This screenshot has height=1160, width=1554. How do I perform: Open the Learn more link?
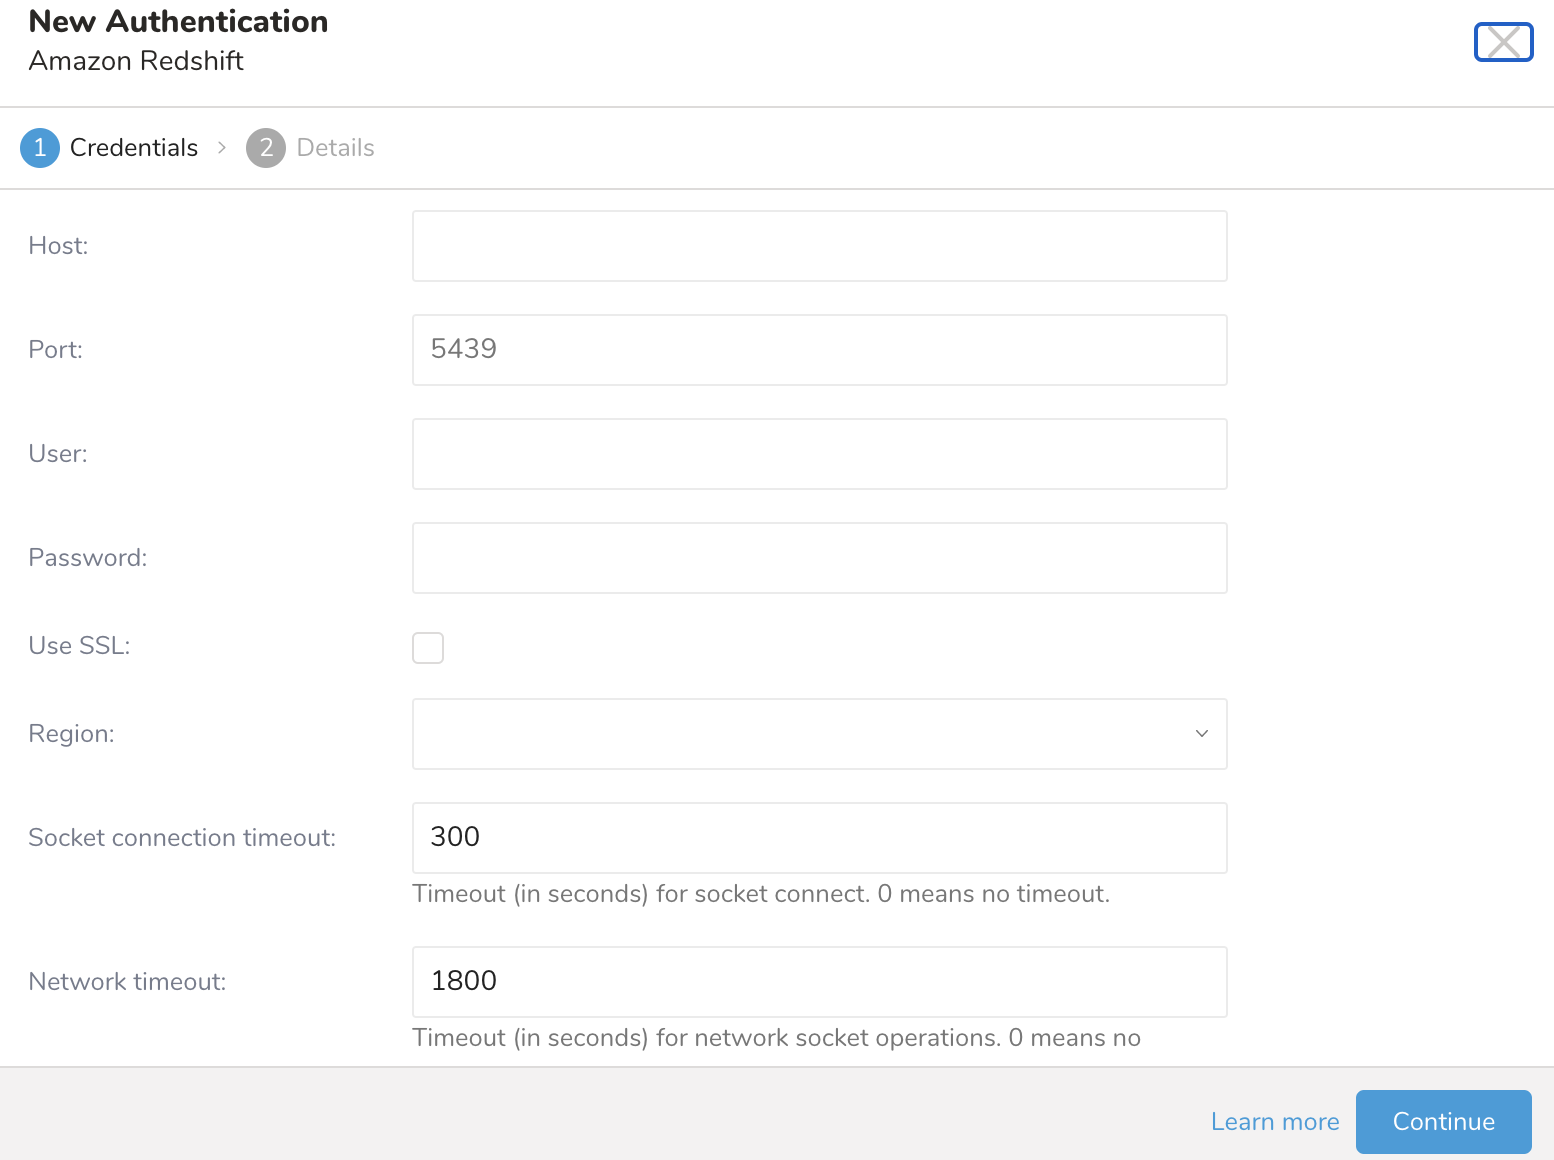(1274, 1122)
